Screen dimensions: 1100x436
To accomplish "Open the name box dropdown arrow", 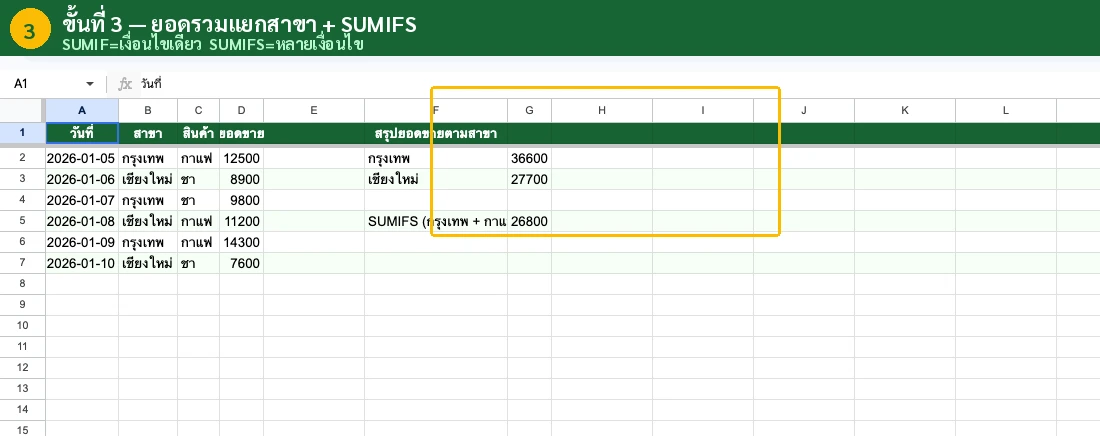I will click(90, 84).
